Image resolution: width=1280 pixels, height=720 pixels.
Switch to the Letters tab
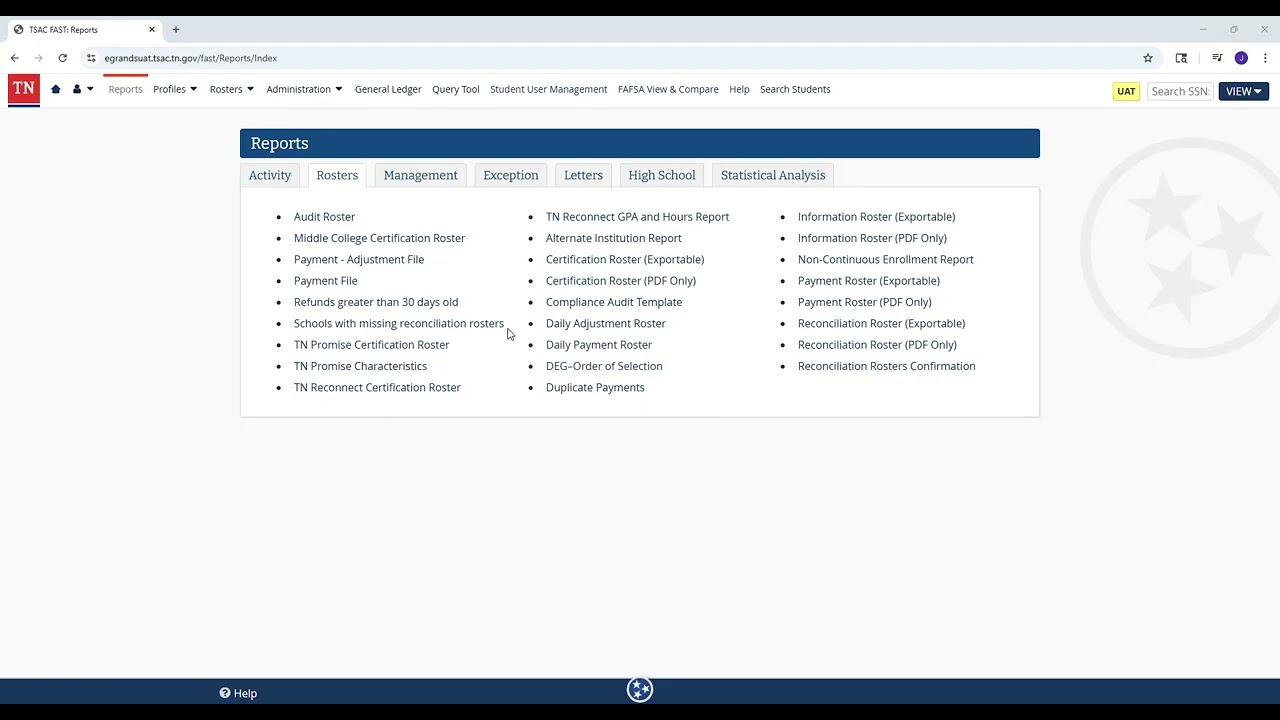pos(583,175)
